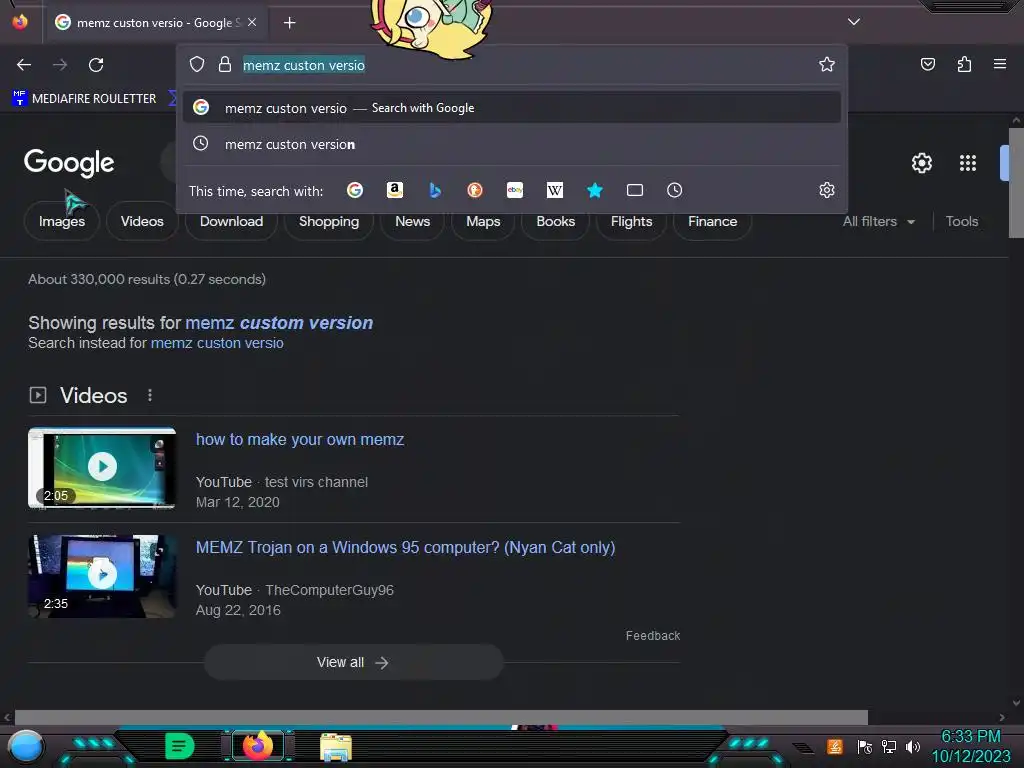Viewport: 1024px width, 768px height.
Task: Open the clock showing 6:33 PM
Action: 970,746
